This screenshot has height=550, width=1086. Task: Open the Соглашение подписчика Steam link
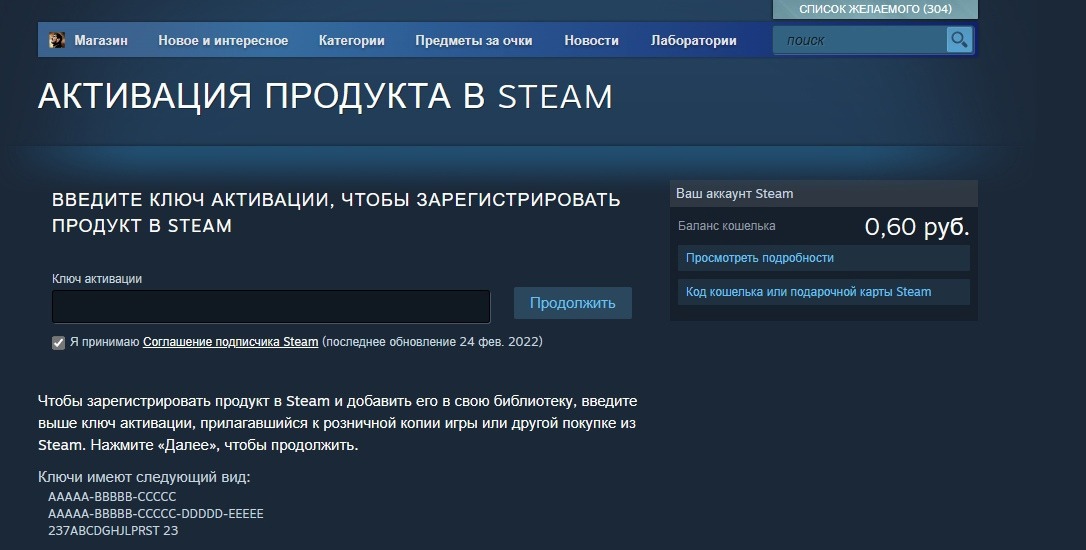[x=231, y=341]
